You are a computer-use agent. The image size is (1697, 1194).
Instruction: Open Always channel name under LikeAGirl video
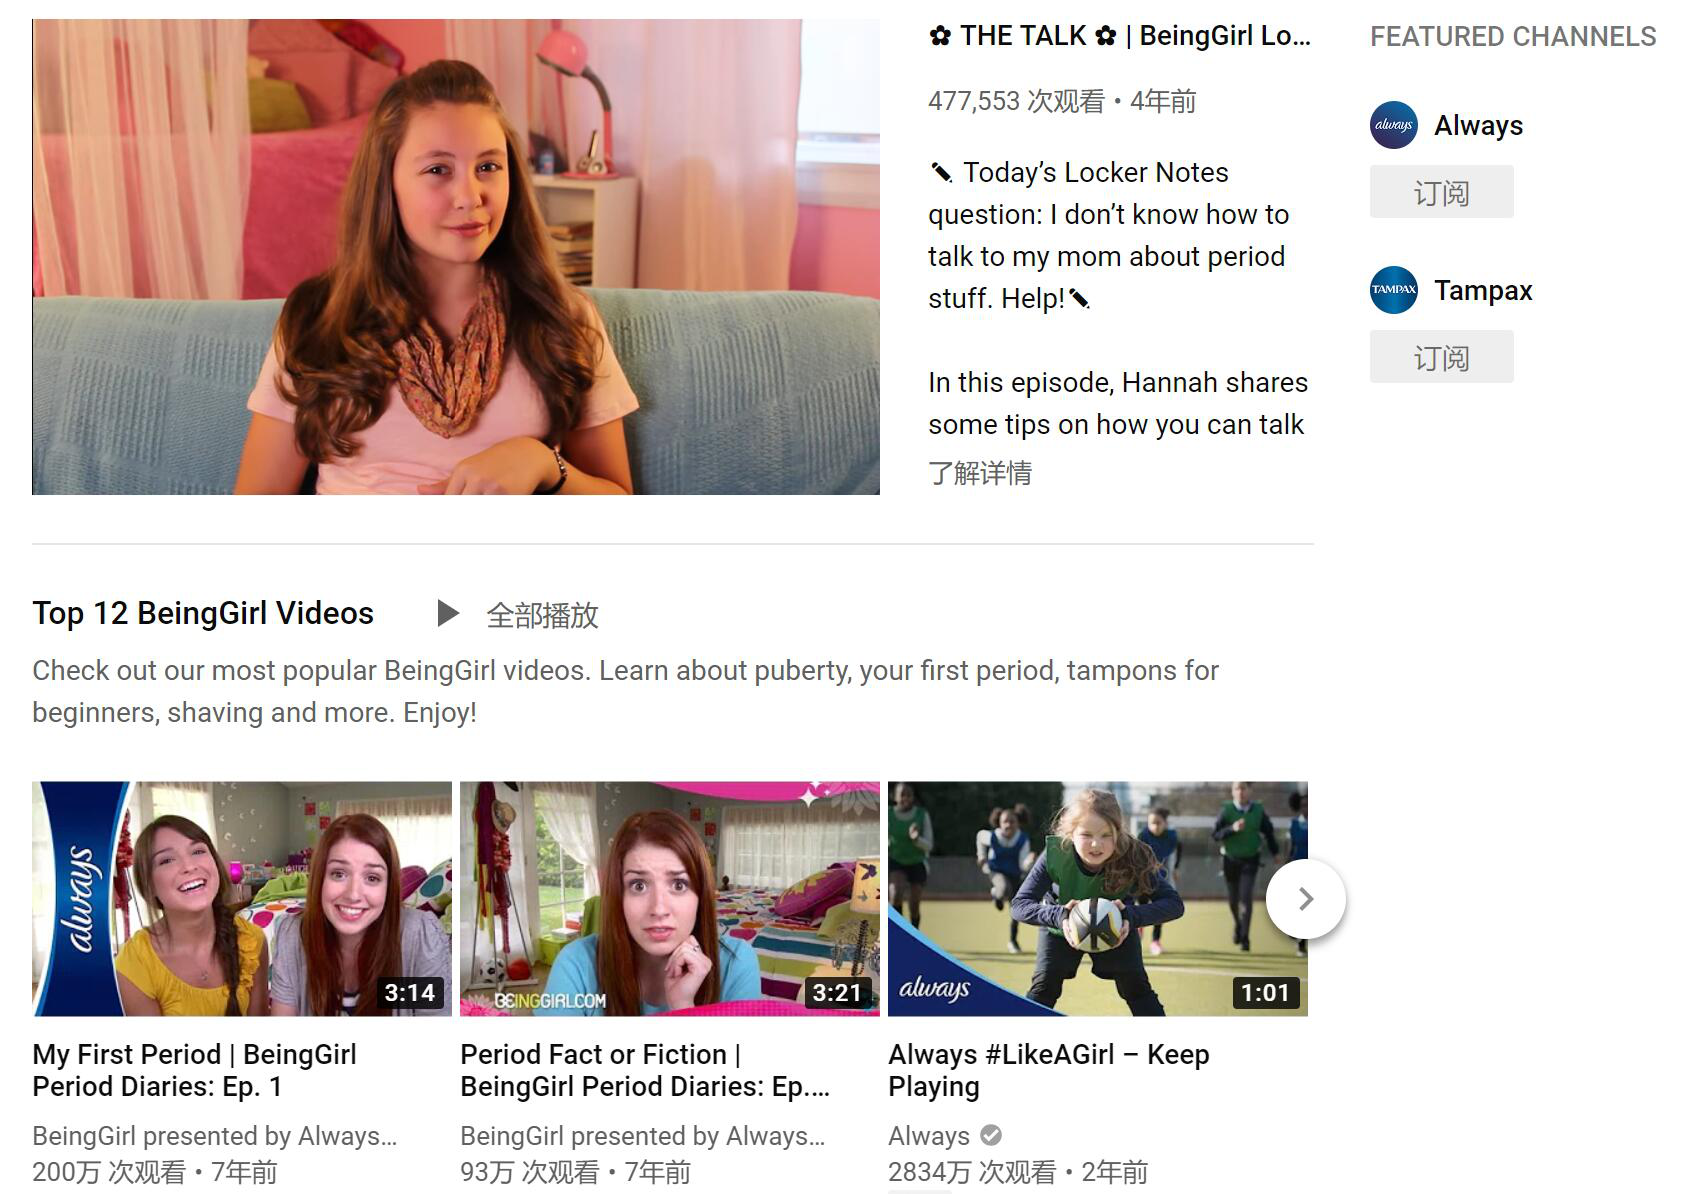tap(928, 1136)
